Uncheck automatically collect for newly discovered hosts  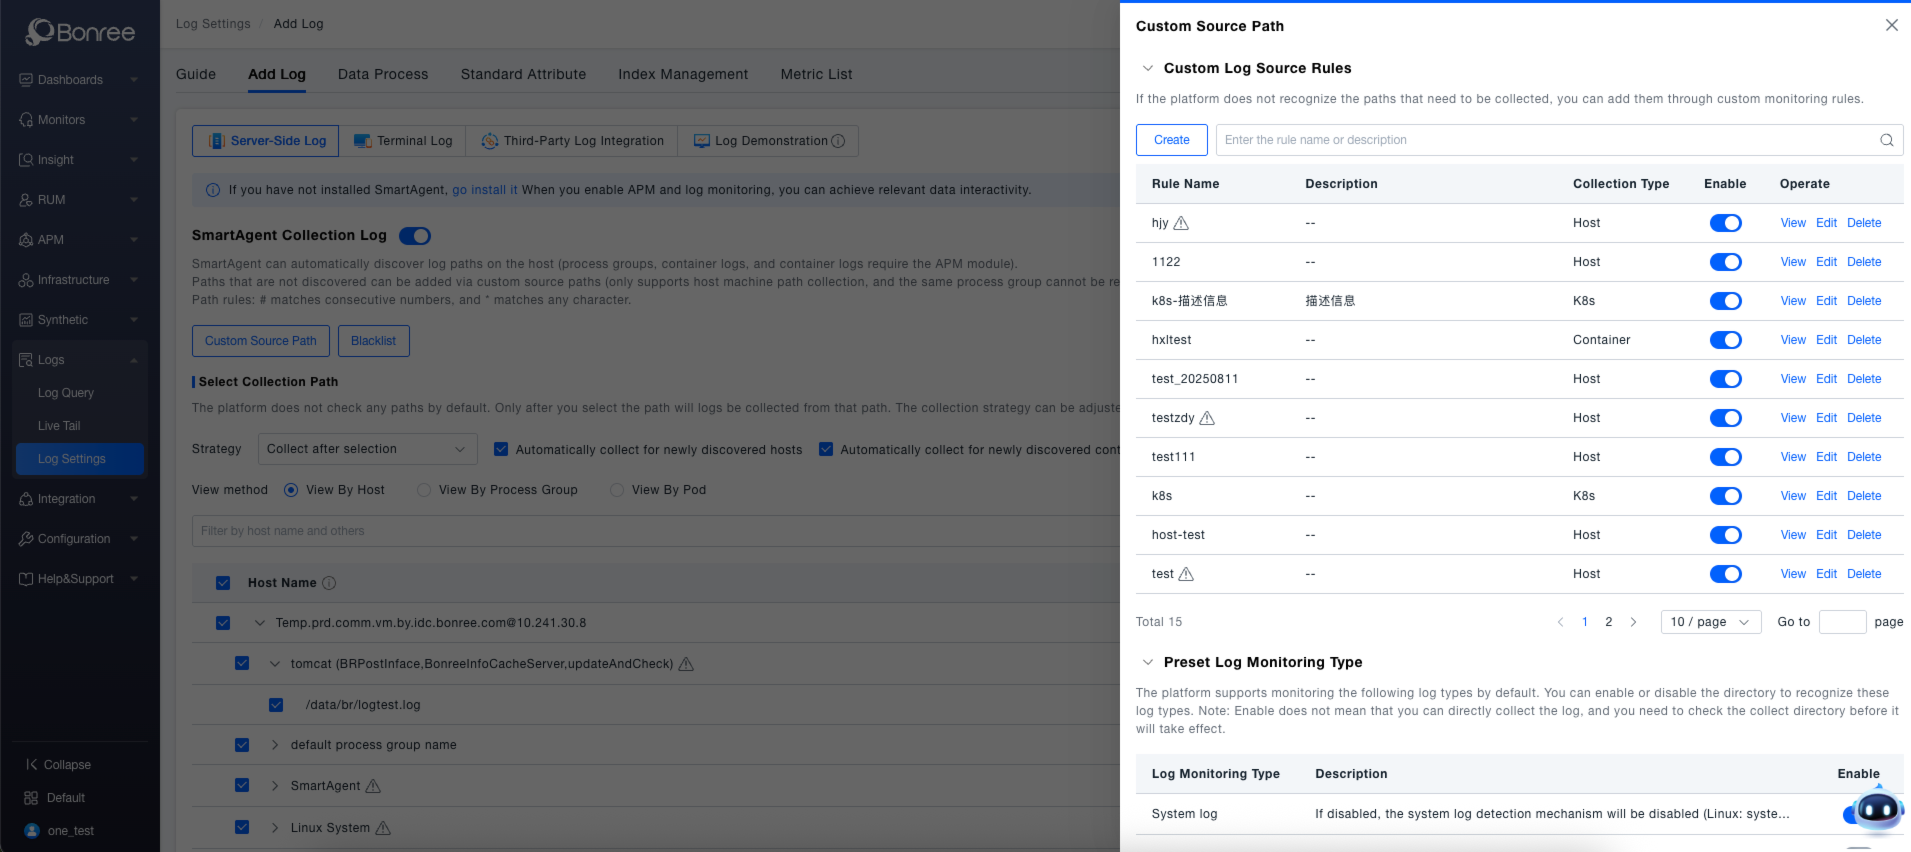tap(501, 449)
